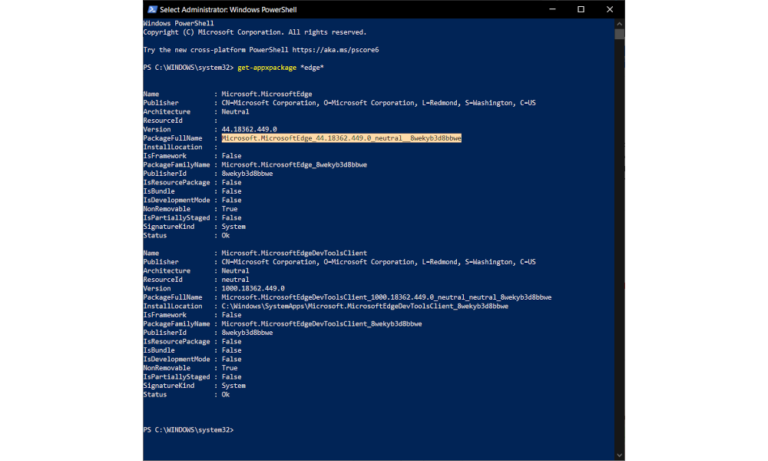
Task: Click the bottom prompt PS C:\WINDOWS\system32>
Action: 189,430
